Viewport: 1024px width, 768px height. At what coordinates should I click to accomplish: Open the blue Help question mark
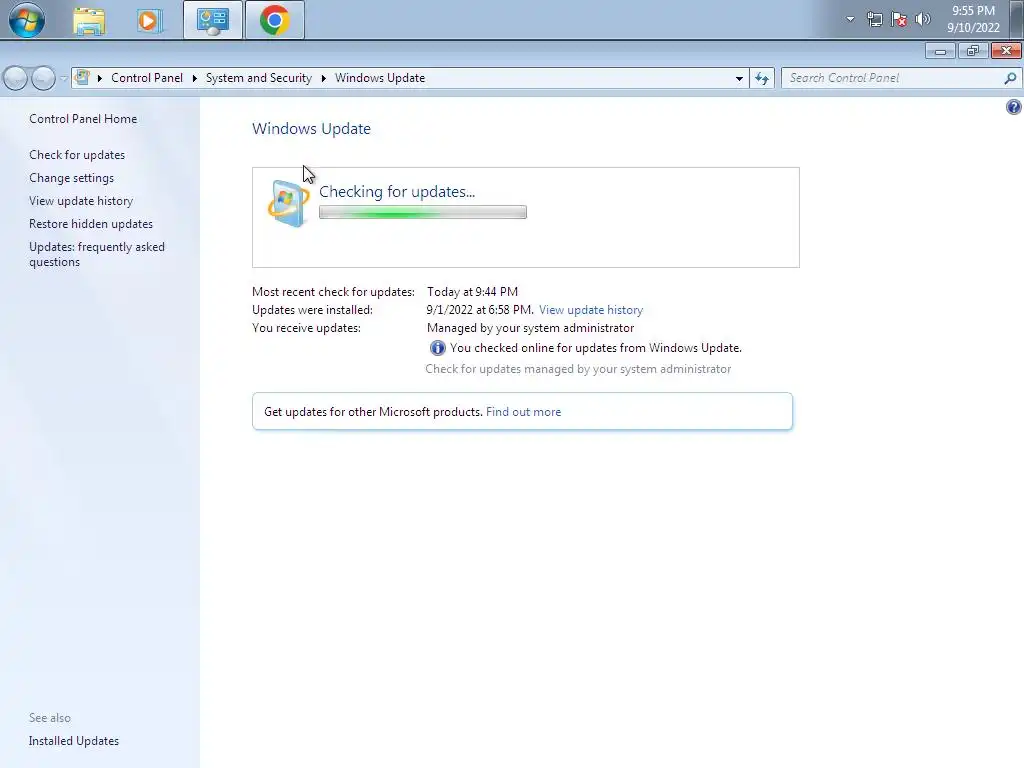(x=1014, y=107)
